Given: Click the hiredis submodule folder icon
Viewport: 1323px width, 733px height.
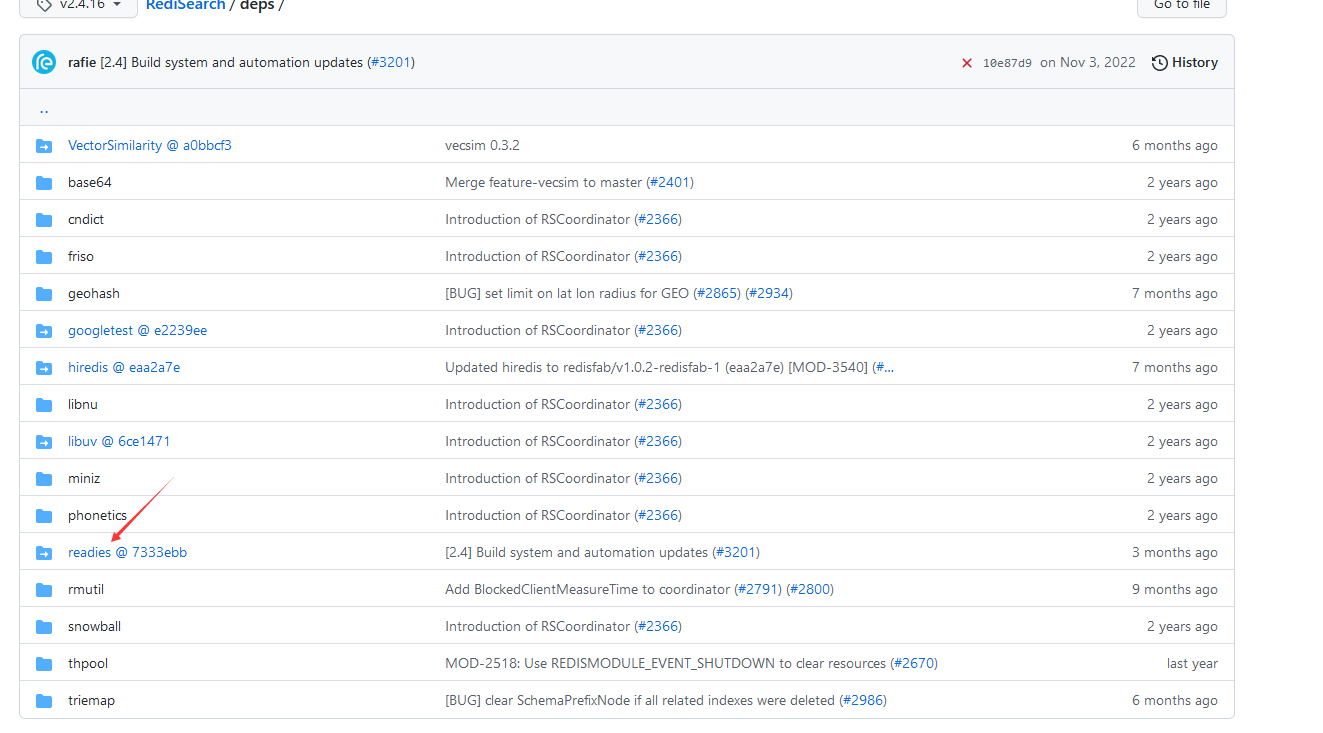Looking at the screenshot, I should pos(44,368).
